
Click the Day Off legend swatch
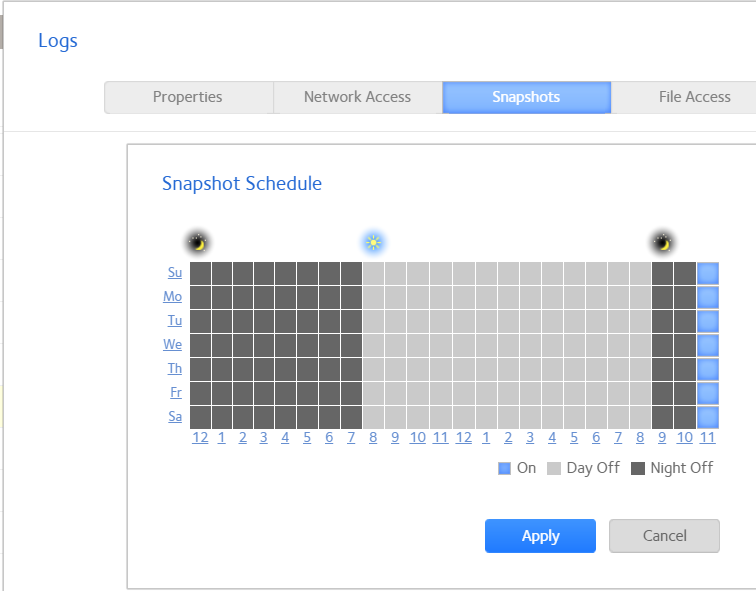click(554, 468)
